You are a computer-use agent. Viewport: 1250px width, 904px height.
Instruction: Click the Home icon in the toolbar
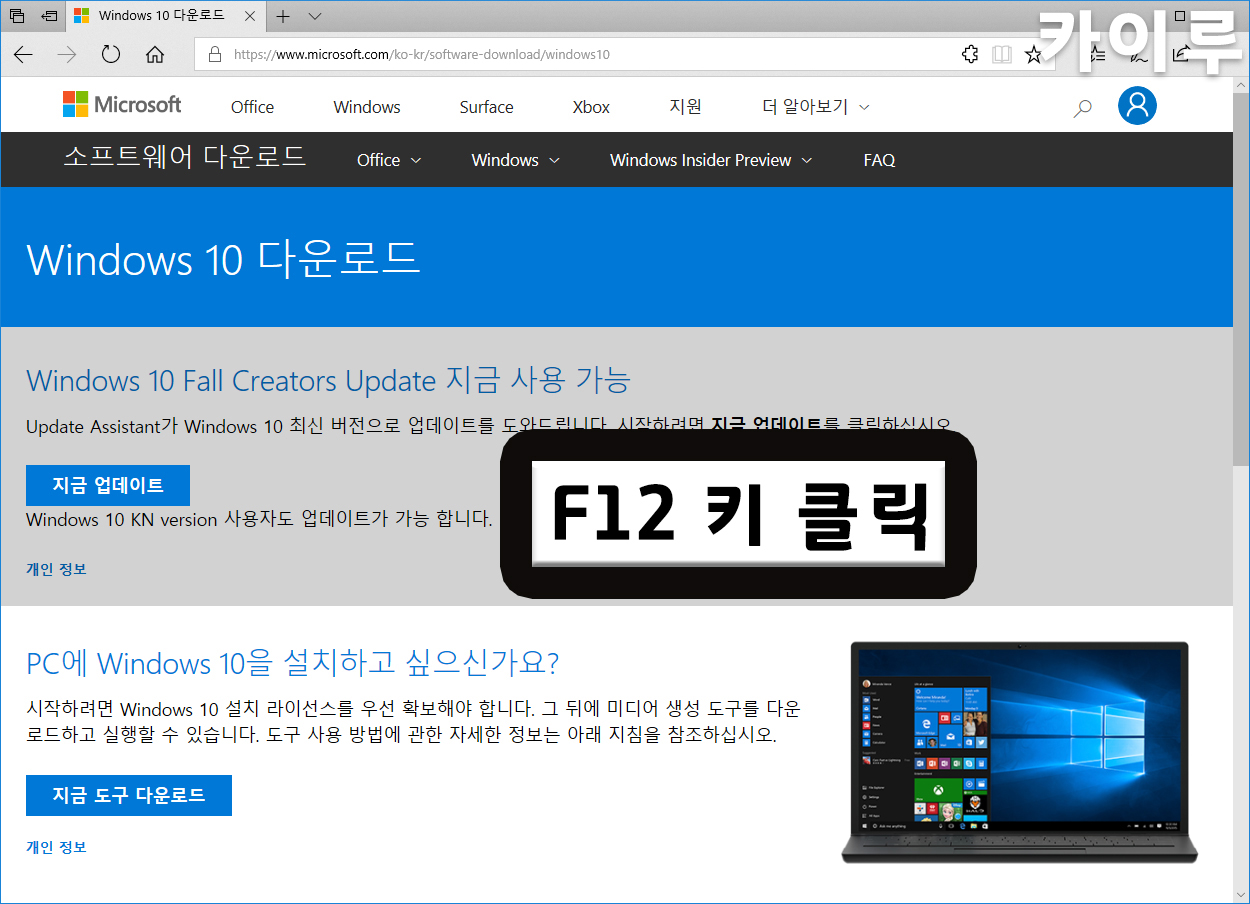click(x=155, y=55)
